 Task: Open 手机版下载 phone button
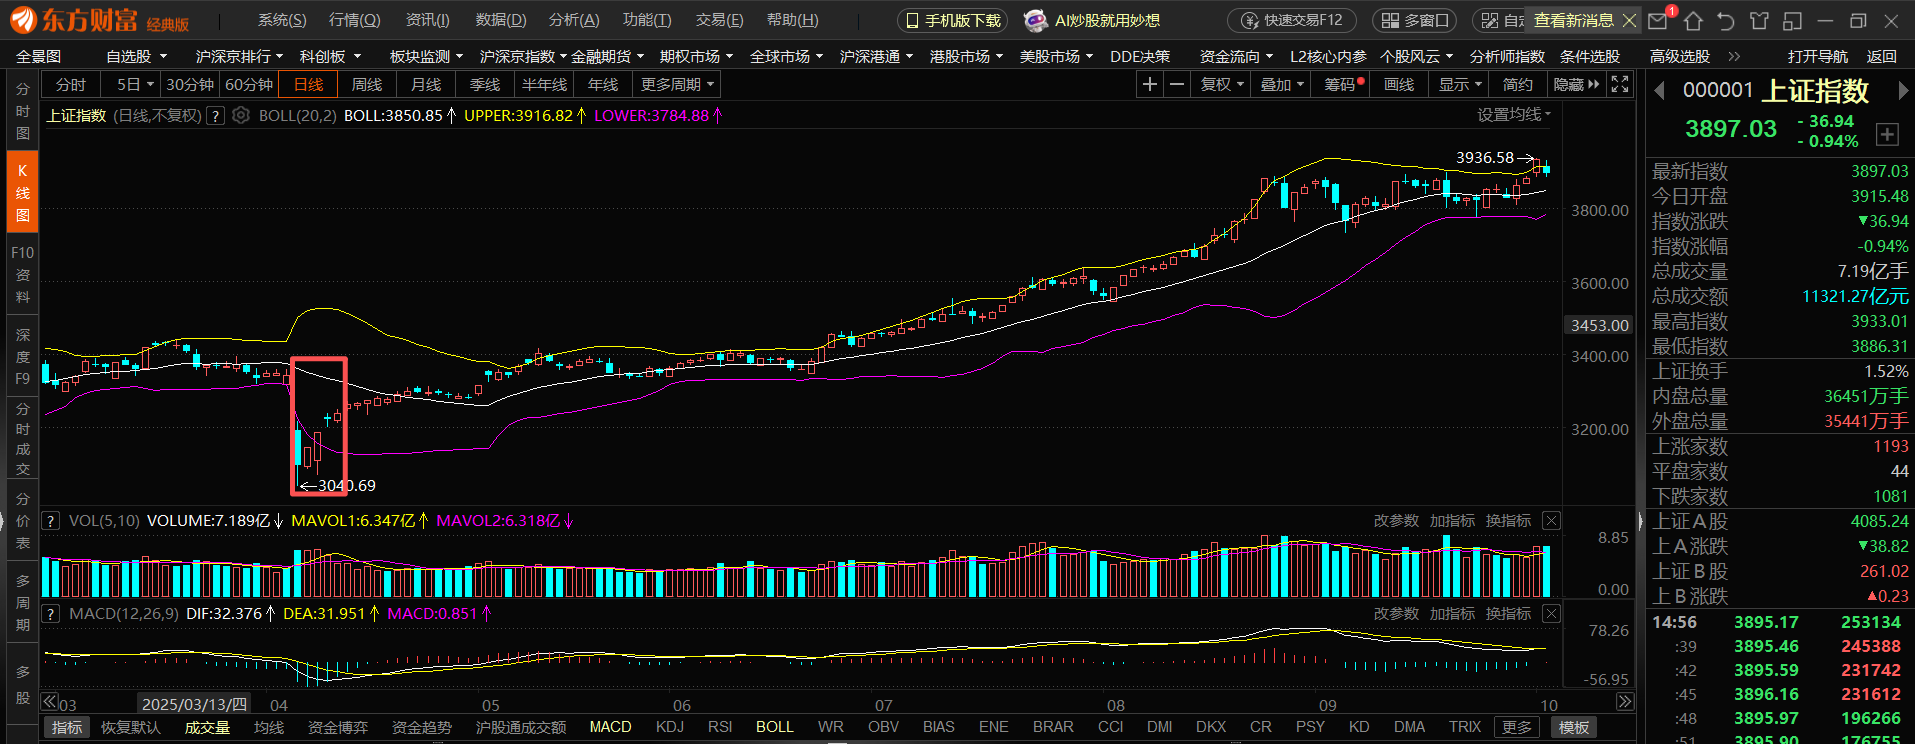pyautogui.click(x=953, y=20)
